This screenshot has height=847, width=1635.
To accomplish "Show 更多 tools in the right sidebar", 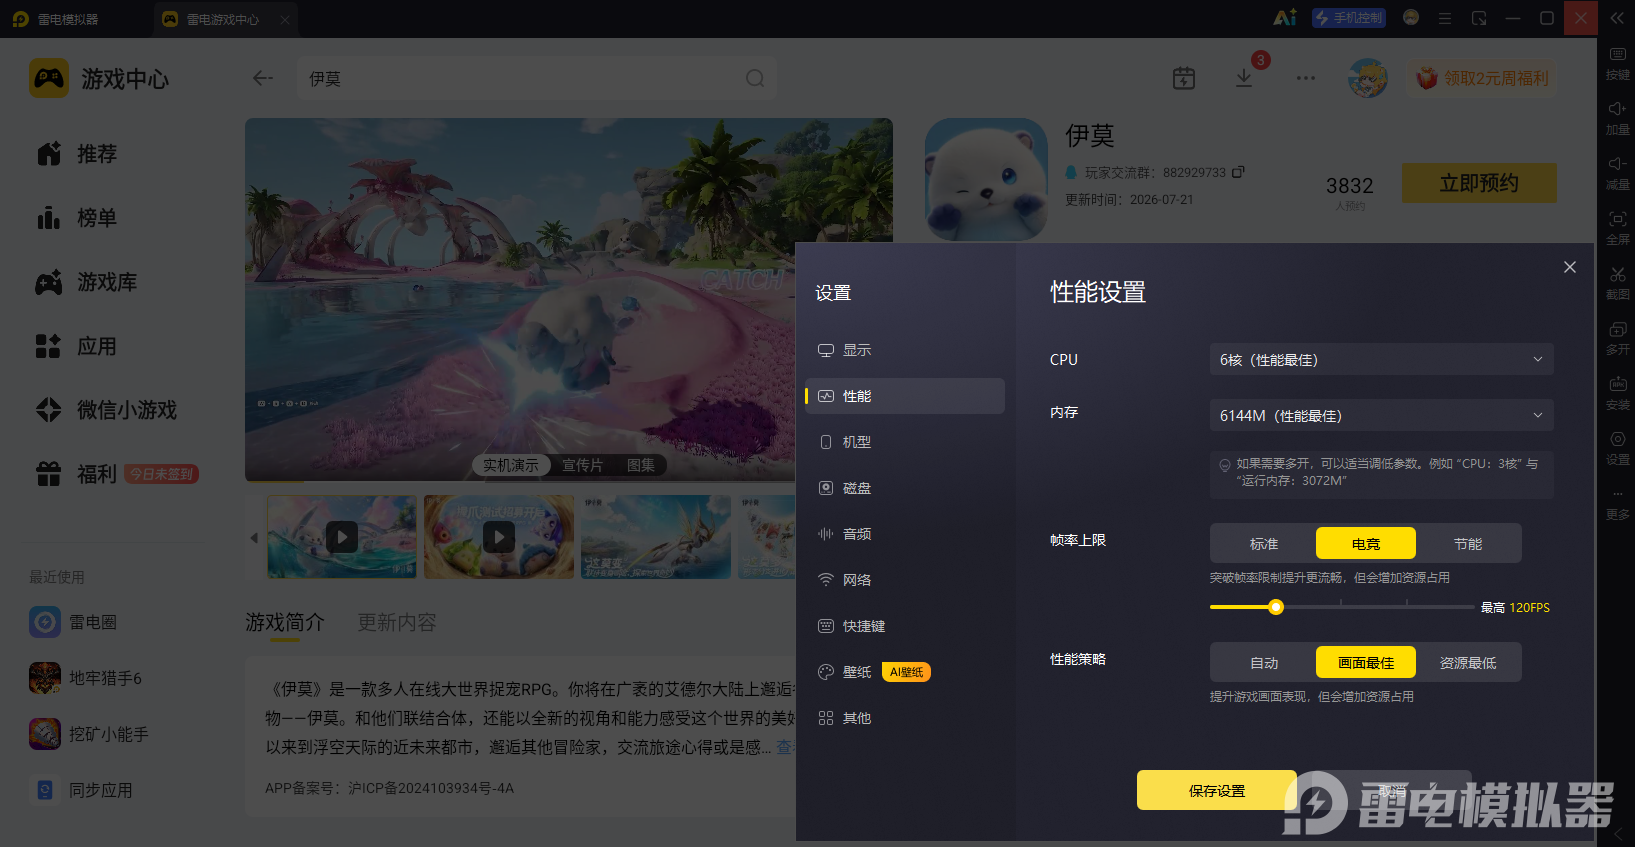I will 1617,502.
